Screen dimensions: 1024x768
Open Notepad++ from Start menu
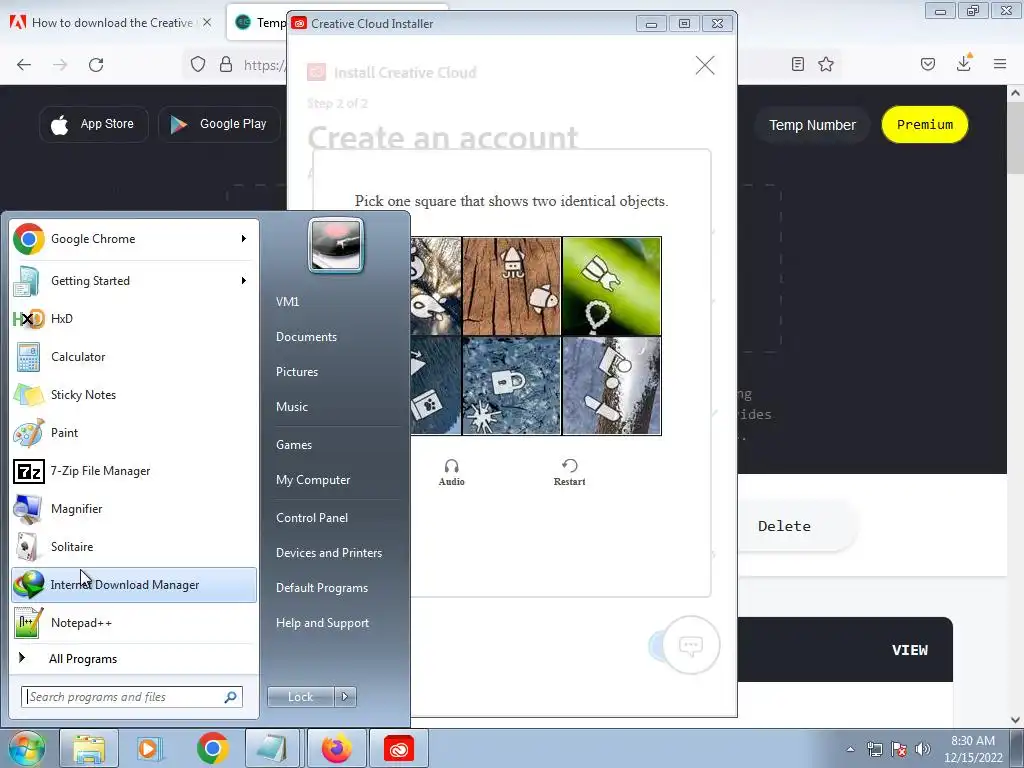pyautogui.click(x=134, y=622)
